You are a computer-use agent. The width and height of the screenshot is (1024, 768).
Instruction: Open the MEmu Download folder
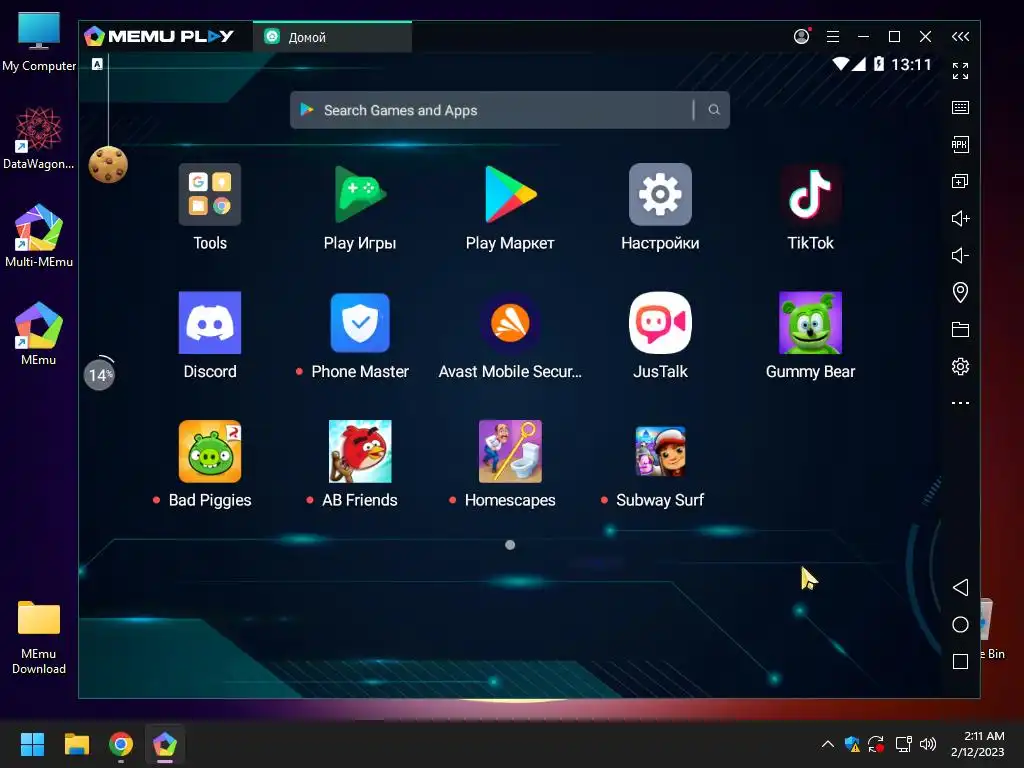pyautogui.click(x=39, y=637)
